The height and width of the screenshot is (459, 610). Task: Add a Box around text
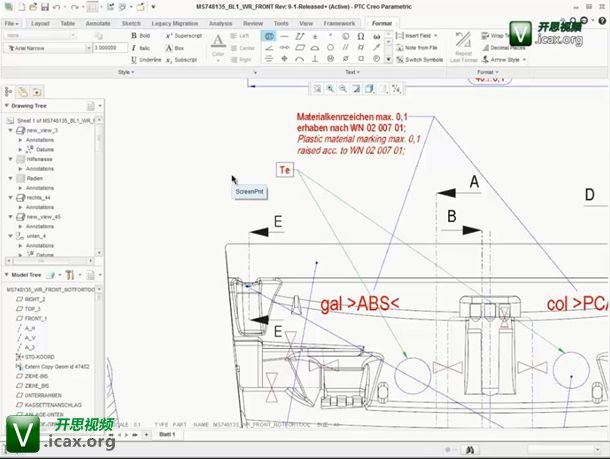174,48
